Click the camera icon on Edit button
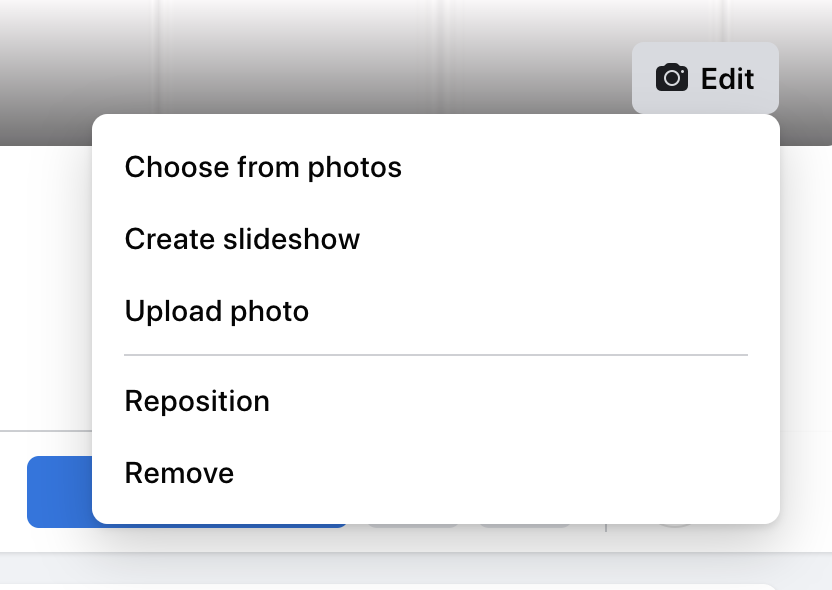Viewport: 832px width, 590px height. coord(671,78)
